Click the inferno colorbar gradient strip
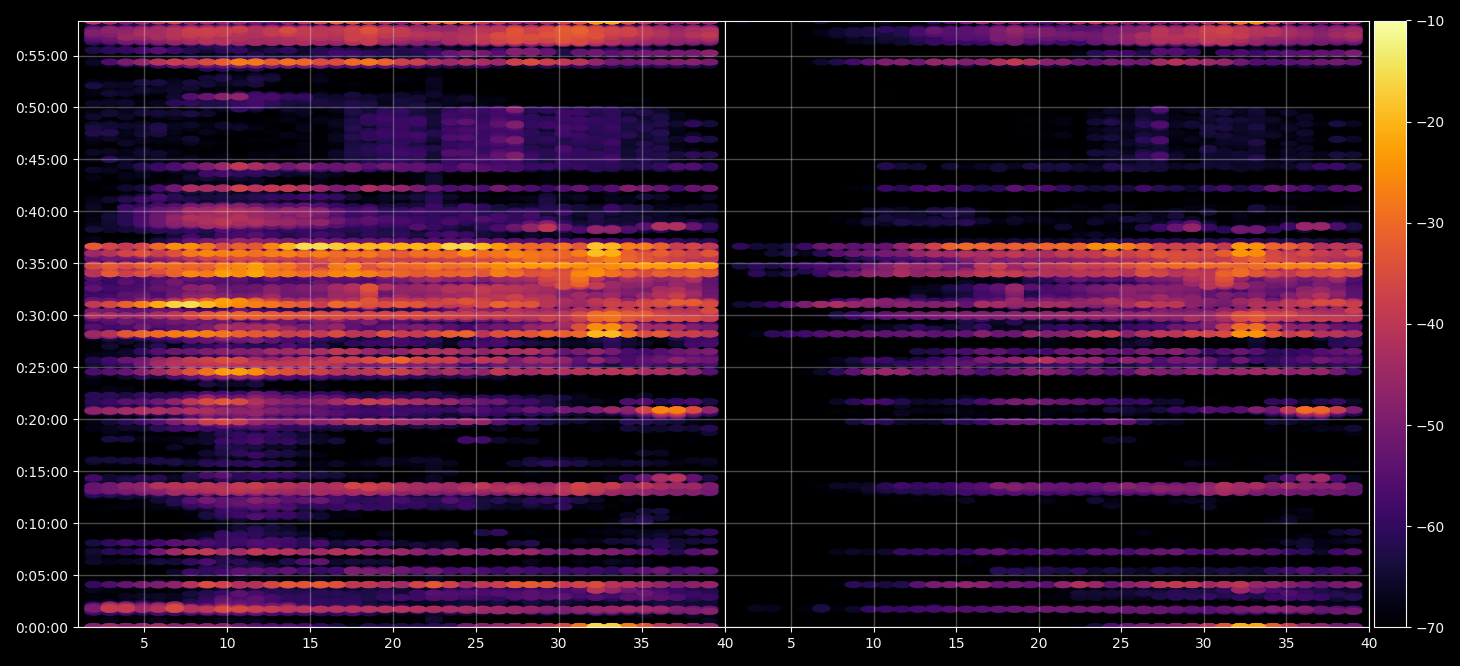The height and width of the screenshot is (666, 1460). (1390, 324)
